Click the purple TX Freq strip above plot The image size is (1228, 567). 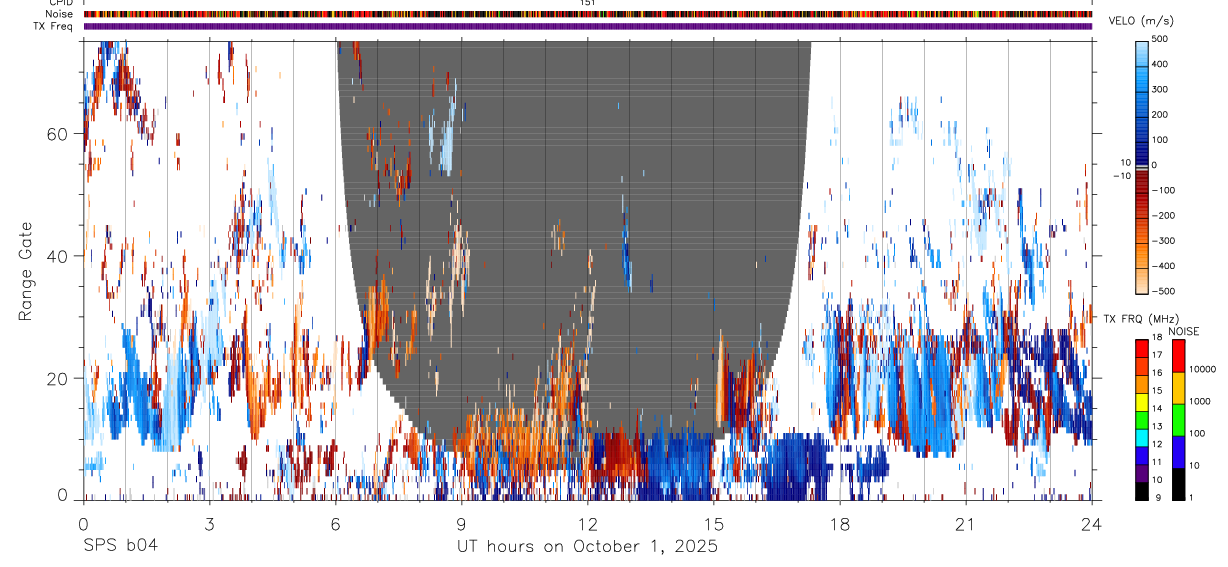tap(587, 26)
